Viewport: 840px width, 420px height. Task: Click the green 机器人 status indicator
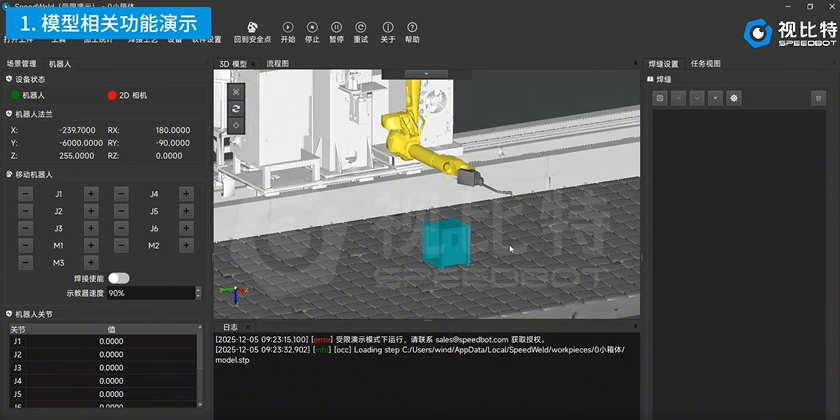pos(15,95)
